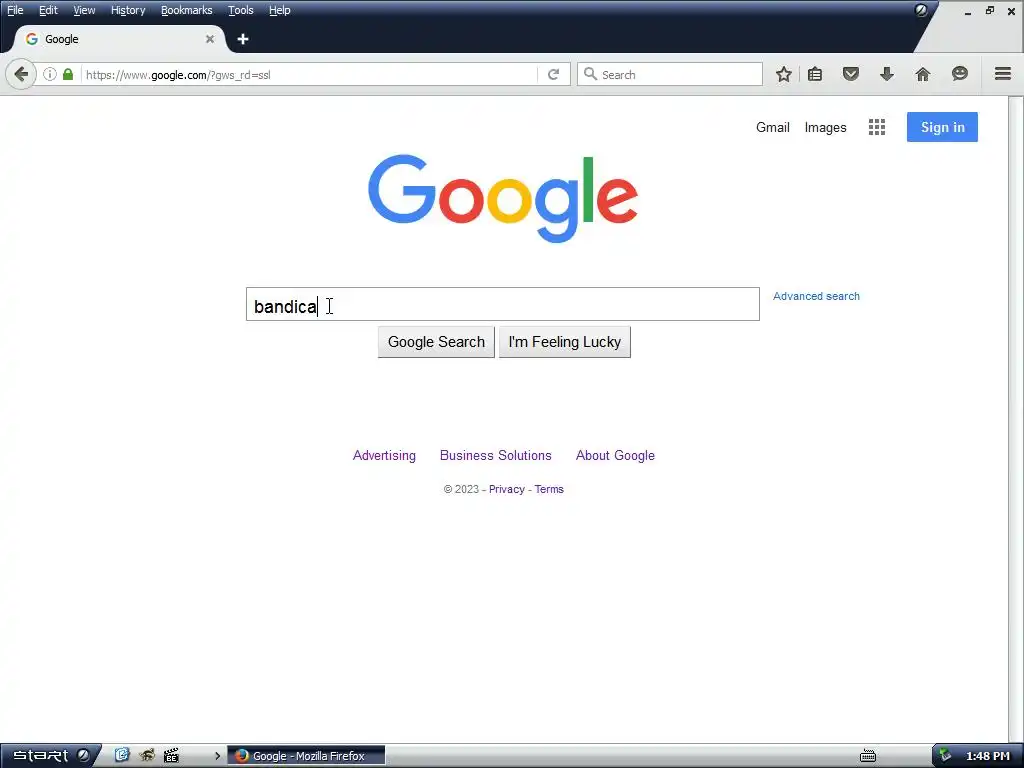Open the History menu
The image size is (1024, 768).
[128, 10]
